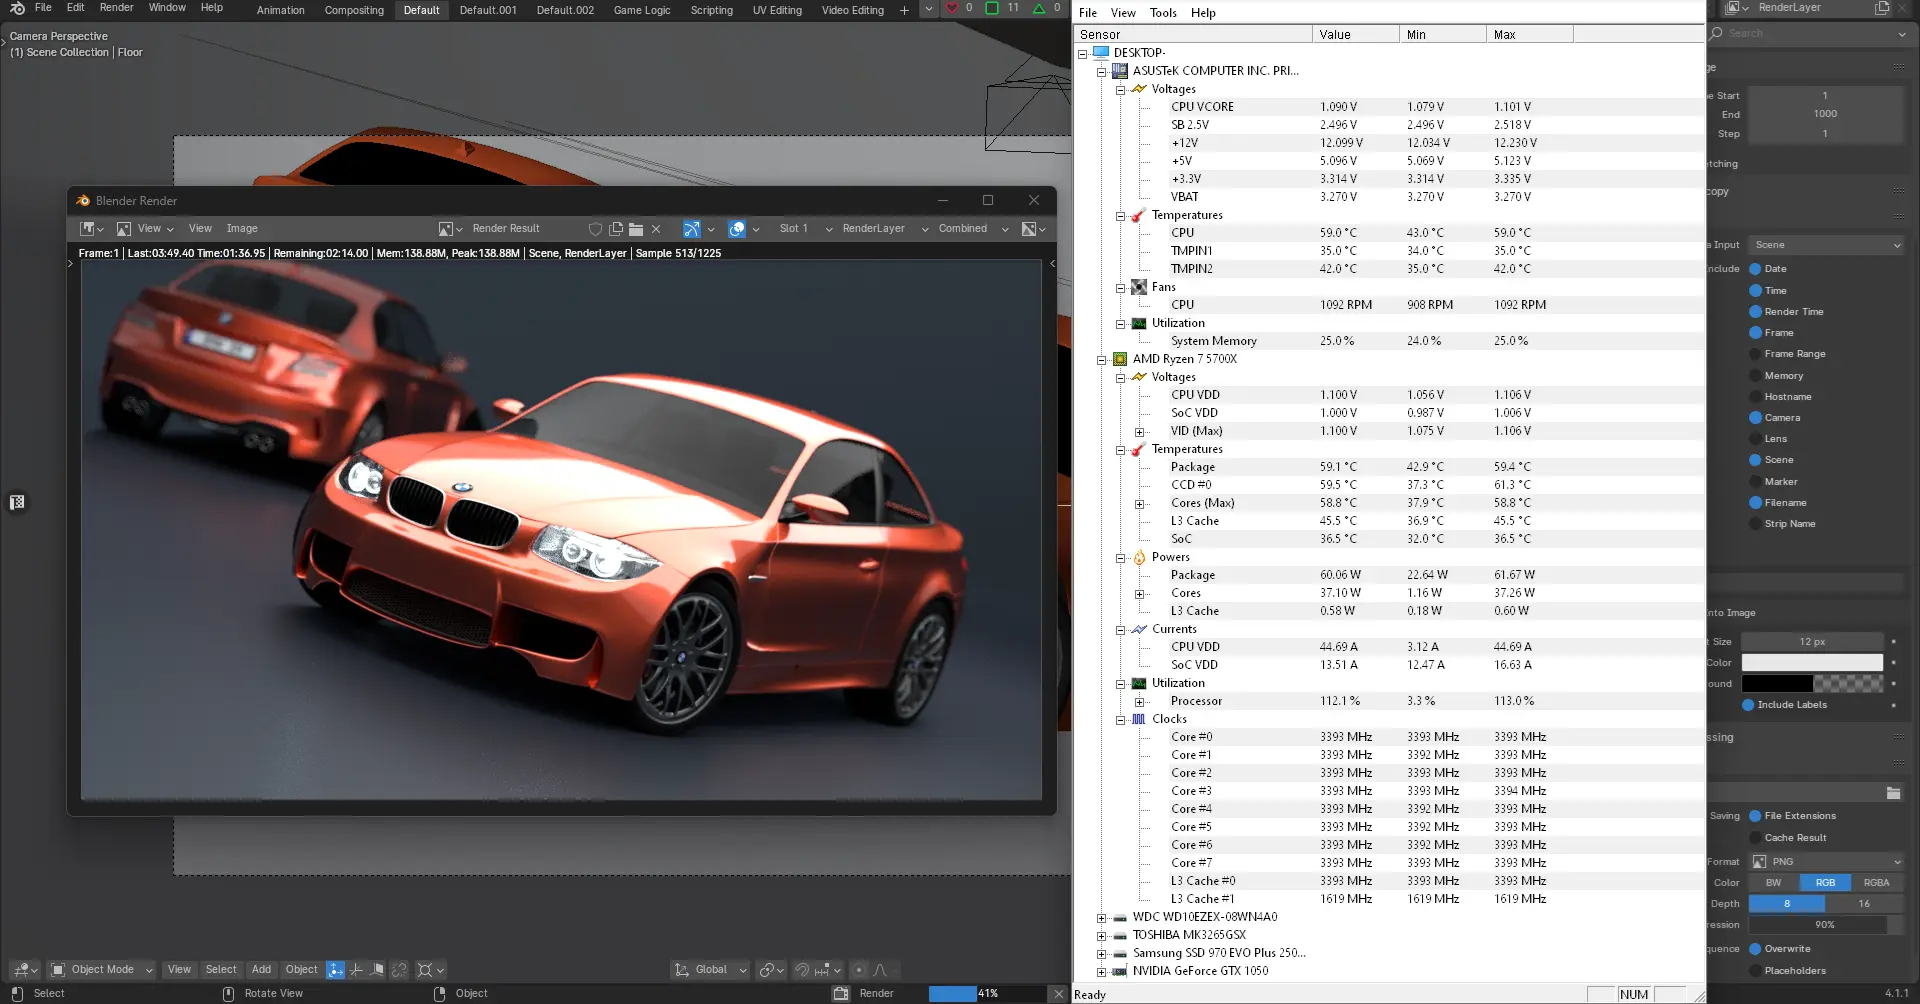Click the new image copy icon
Image resolution: width=1920 pixels, height=1004 pixels.
616,229
